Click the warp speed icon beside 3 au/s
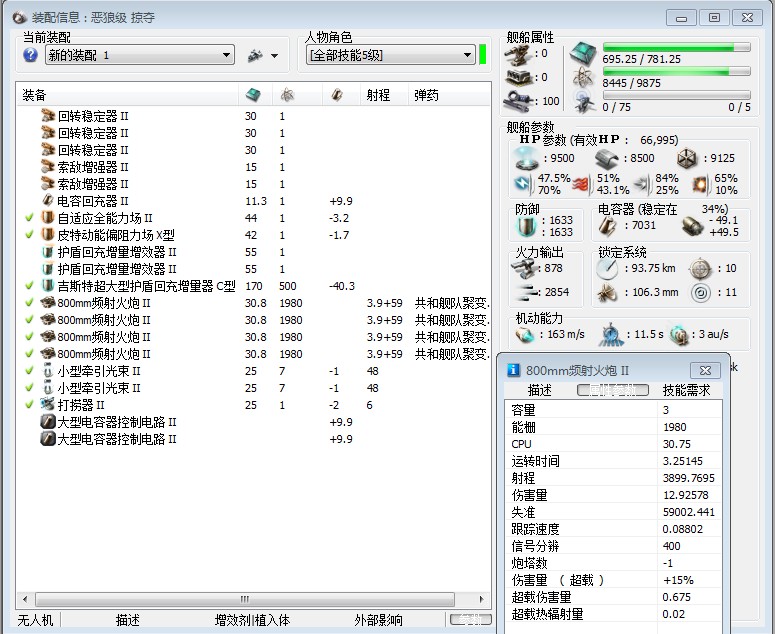This screenshot has height=634, width=775. pos(680,335)
